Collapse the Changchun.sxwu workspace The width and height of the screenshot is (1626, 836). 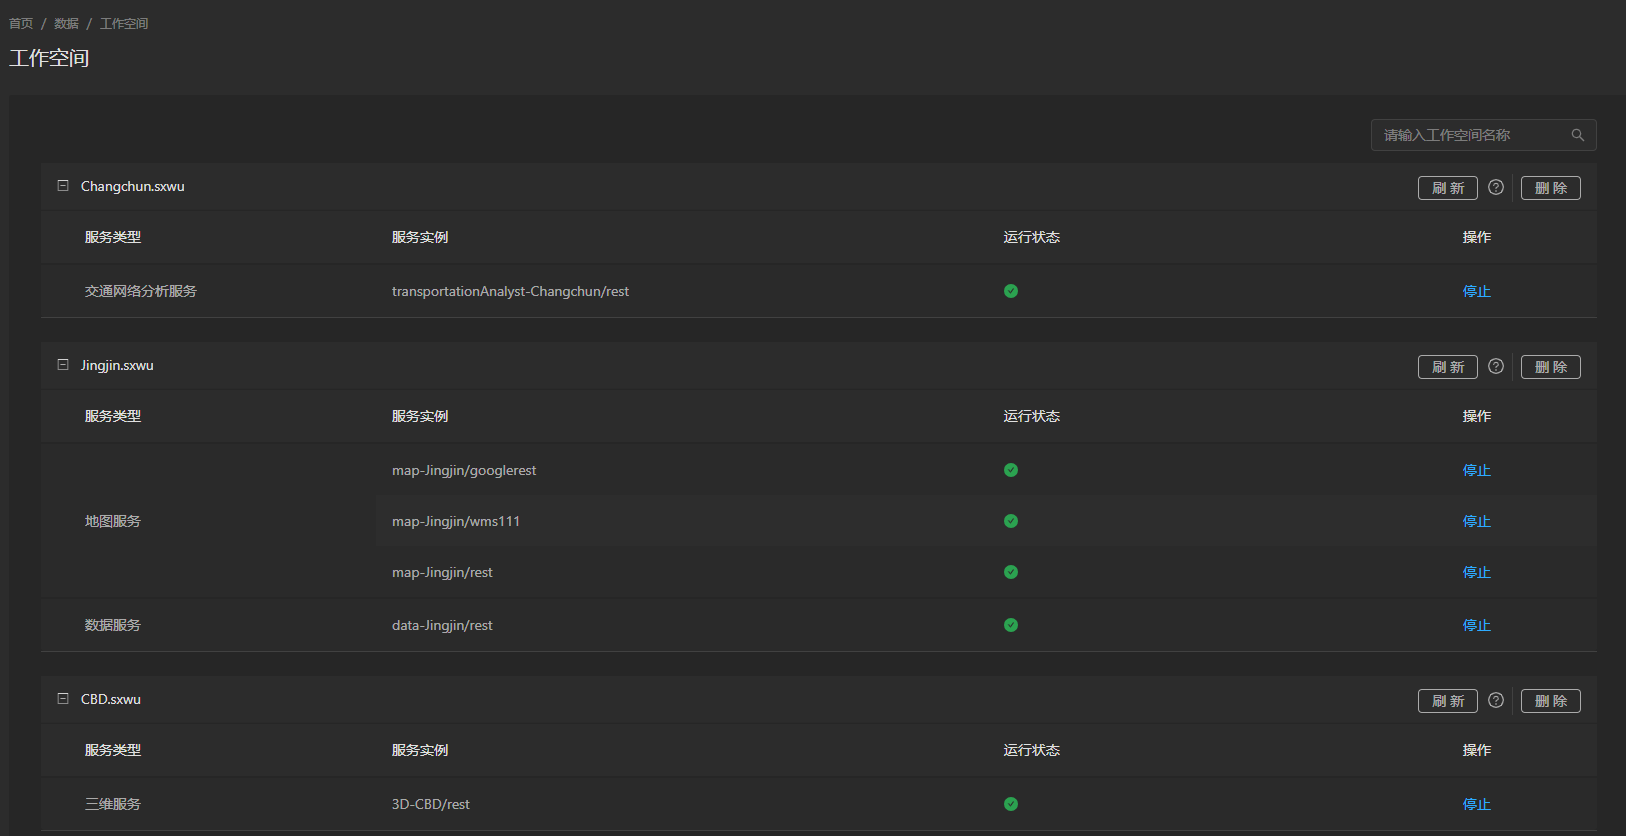(63, 186)
